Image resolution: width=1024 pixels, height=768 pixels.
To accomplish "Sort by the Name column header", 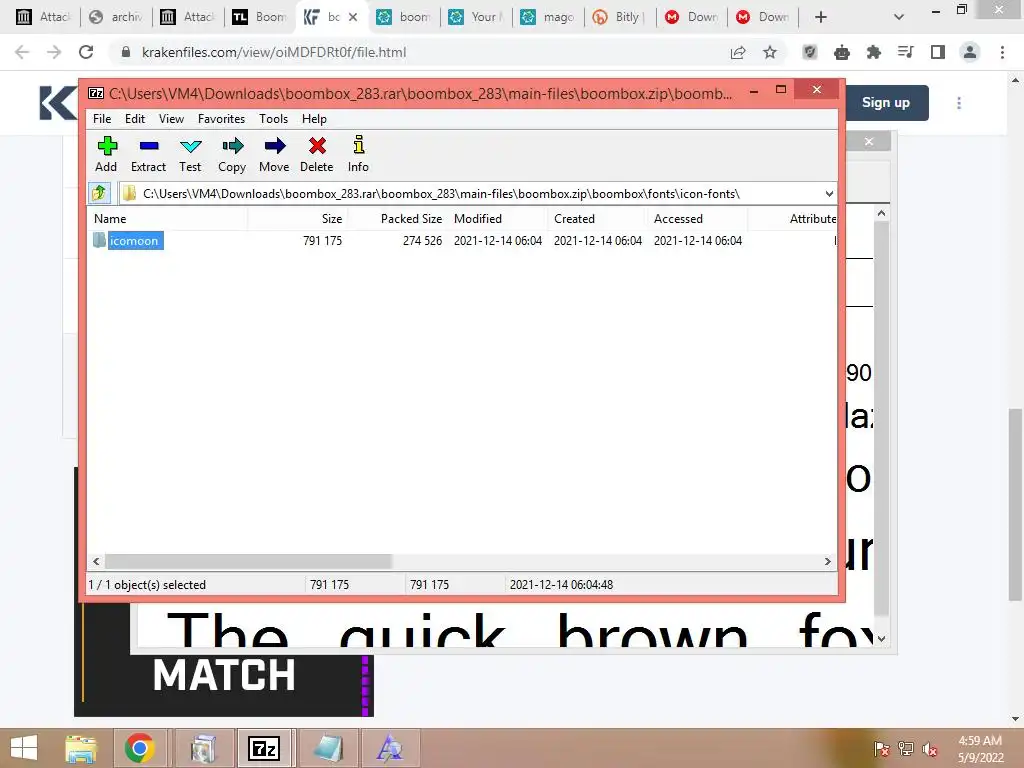I will pos(168,219).
